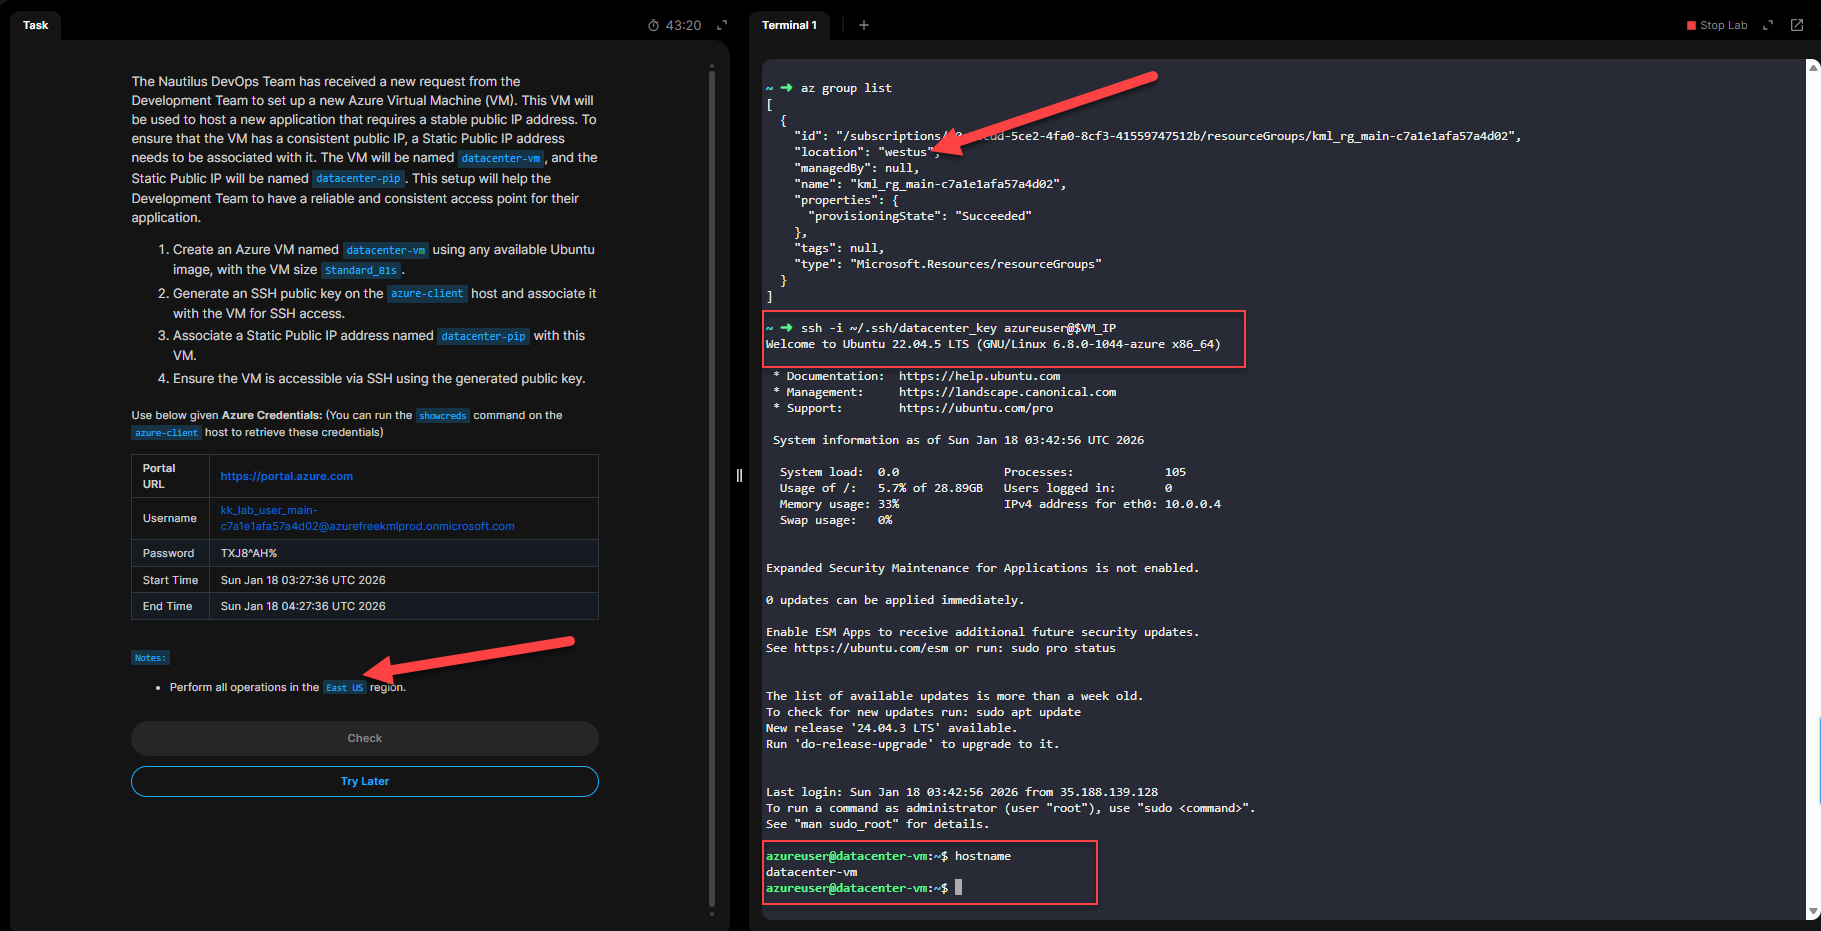Click the help.ubuntu.com URL in terminal
This screenshot has height=931, width=1821.
[979, 376]
